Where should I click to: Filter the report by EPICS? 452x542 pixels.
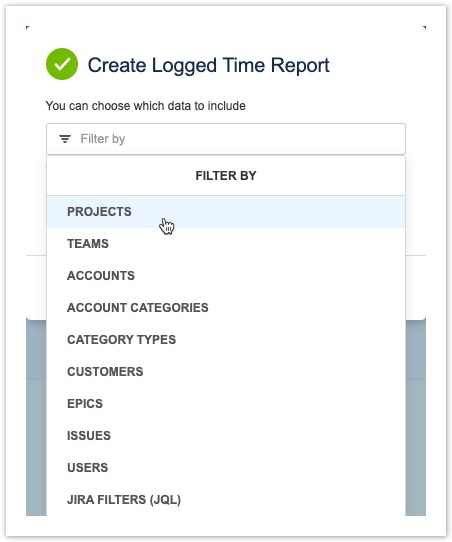click(x=226, y=403)
